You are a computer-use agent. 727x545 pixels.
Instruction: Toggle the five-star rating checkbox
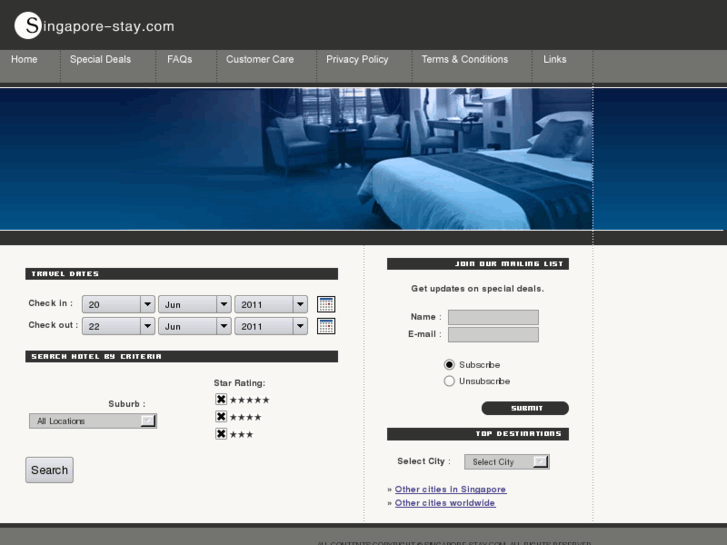pos(221,399)
